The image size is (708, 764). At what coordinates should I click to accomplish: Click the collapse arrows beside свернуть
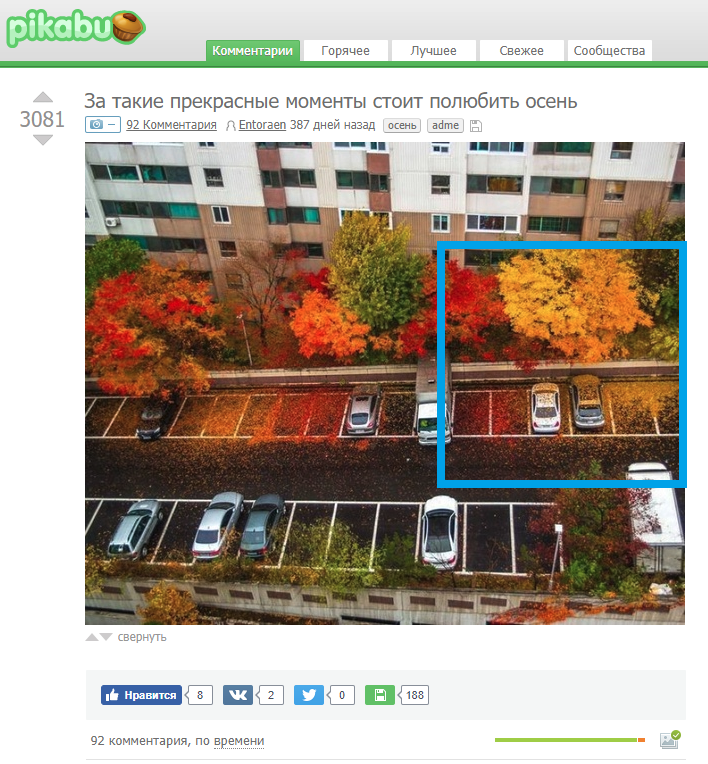coord(99,637)
